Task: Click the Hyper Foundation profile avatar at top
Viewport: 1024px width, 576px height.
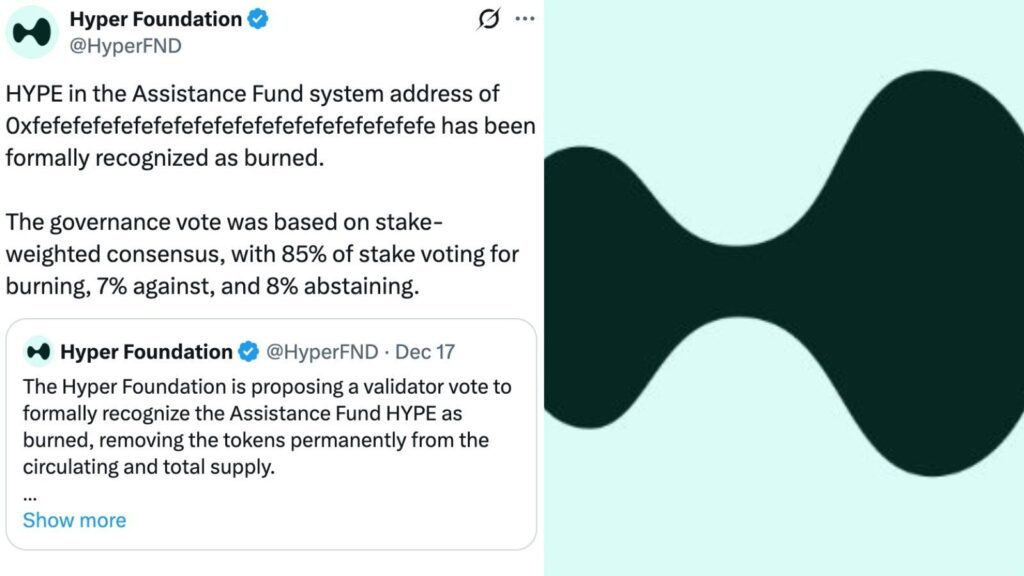Action: pos(32,32)
